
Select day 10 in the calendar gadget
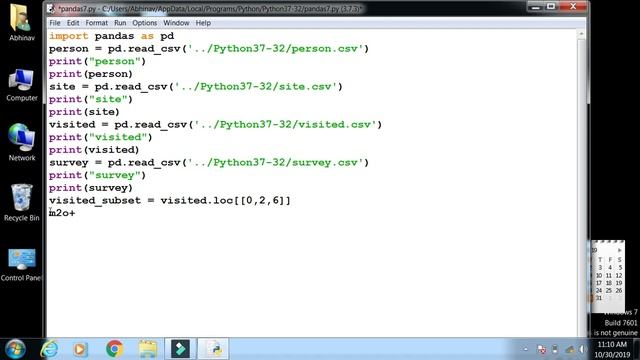click(599, 275)
